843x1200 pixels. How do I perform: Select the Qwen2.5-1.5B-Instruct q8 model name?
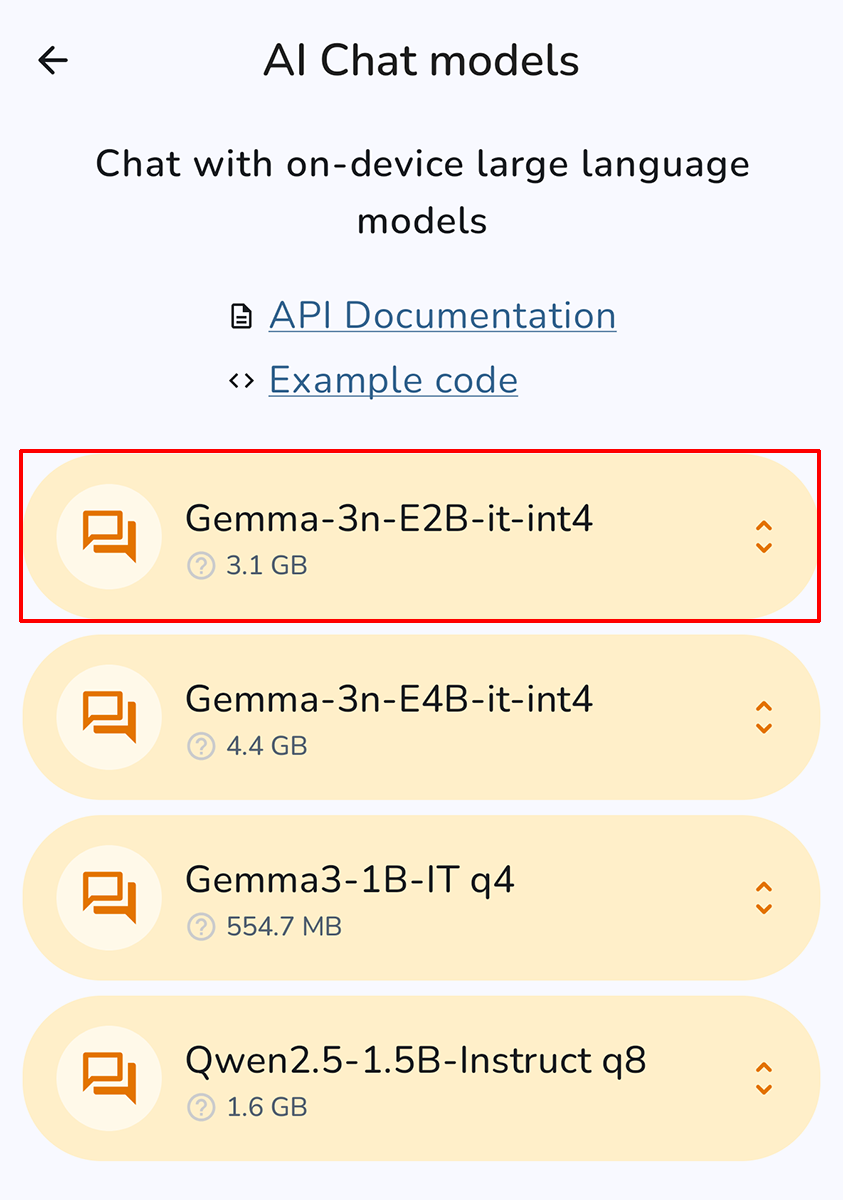tap(416, 1060)
